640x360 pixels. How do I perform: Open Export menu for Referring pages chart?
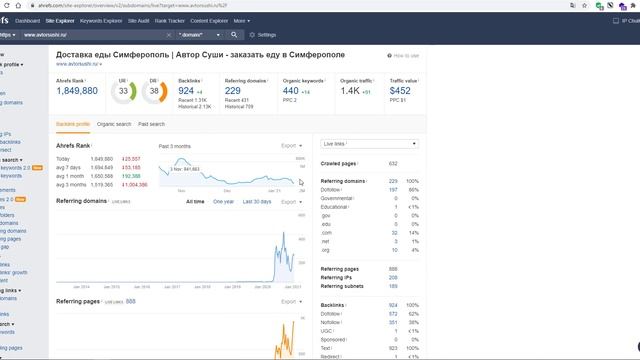tap(291, 302)
